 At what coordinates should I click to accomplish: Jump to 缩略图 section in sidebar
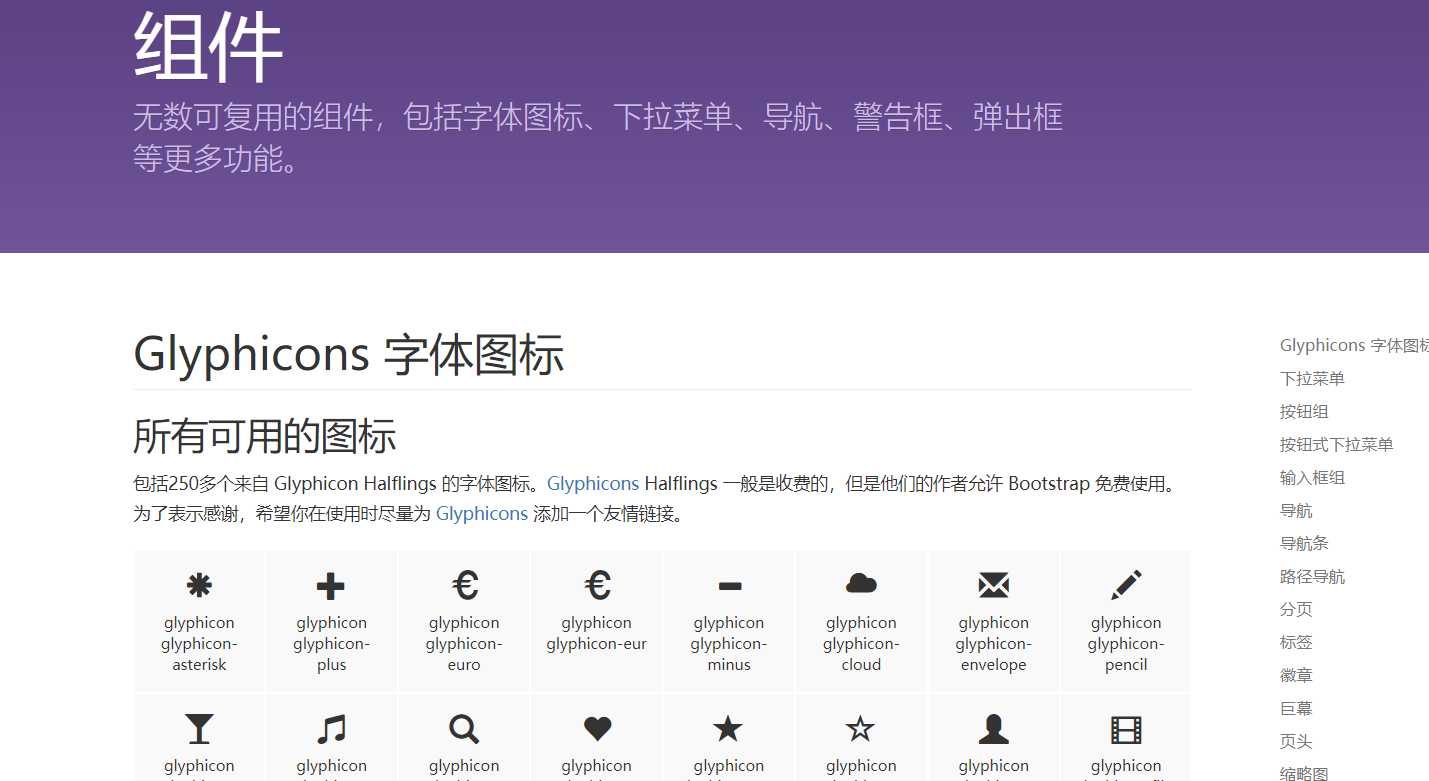coord(1304,773)
